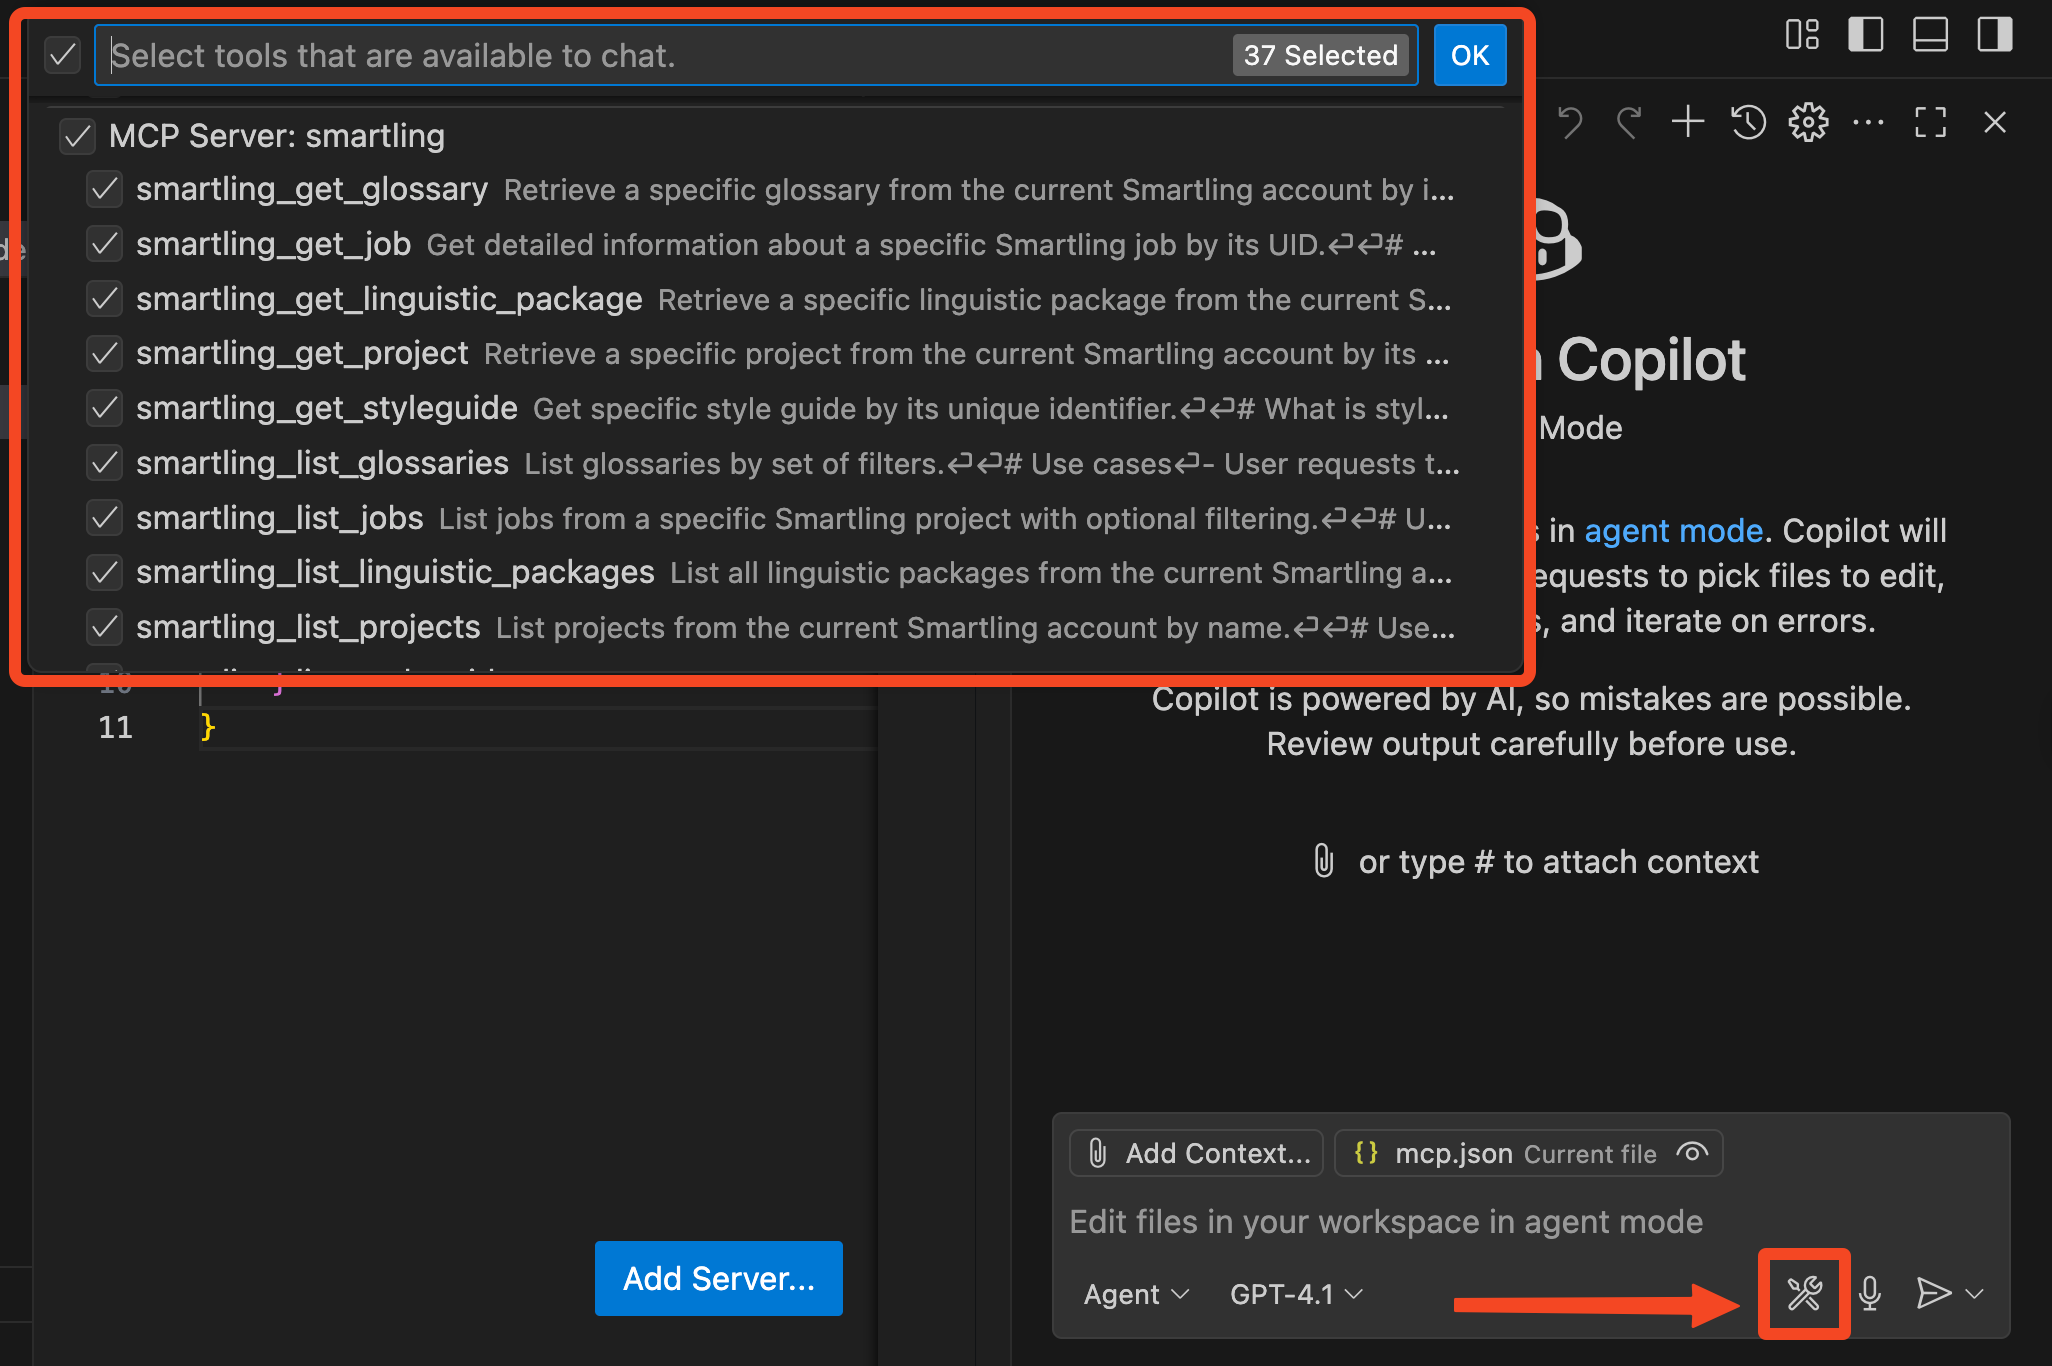2052x1366 pixels.
Task: Uncheck the smartling_get_glossary tool
Action: pyautogui.click(x=104, y=189)
